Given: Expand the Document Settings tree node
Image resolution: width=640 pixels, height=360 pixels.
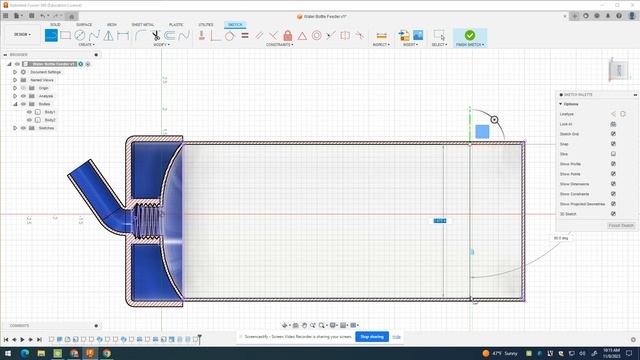Looking at the screenshot, I should [15, 72].
